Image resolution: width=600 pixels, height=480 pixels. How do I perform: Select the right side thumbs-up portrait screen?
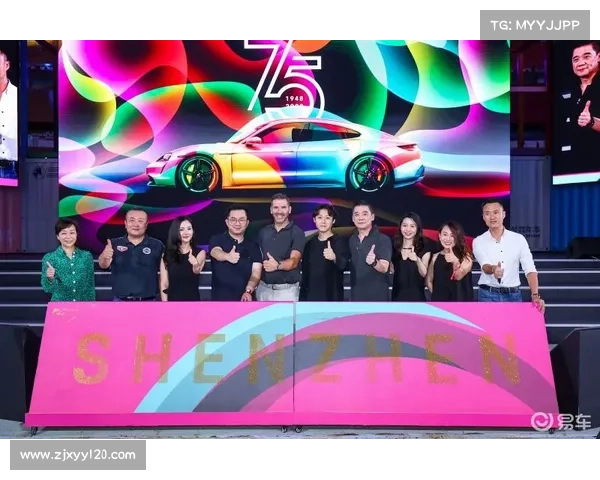coord(576,110)
